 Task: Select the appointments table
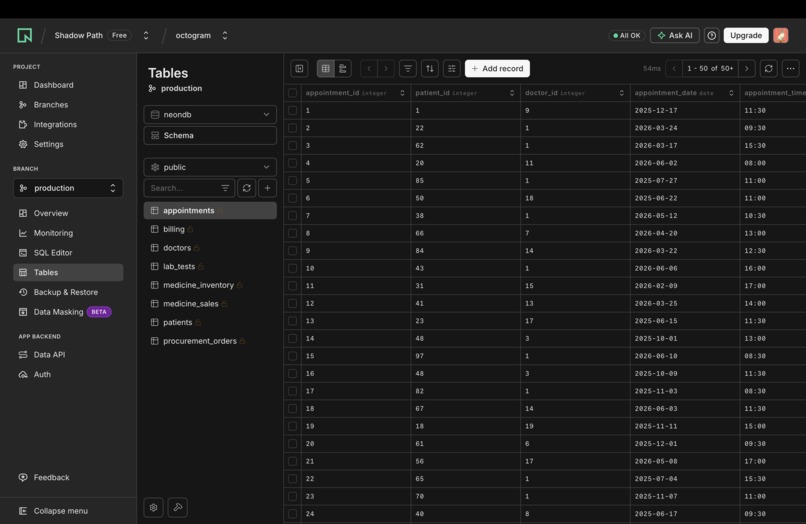pyautogui.click(x=210, y=210)
